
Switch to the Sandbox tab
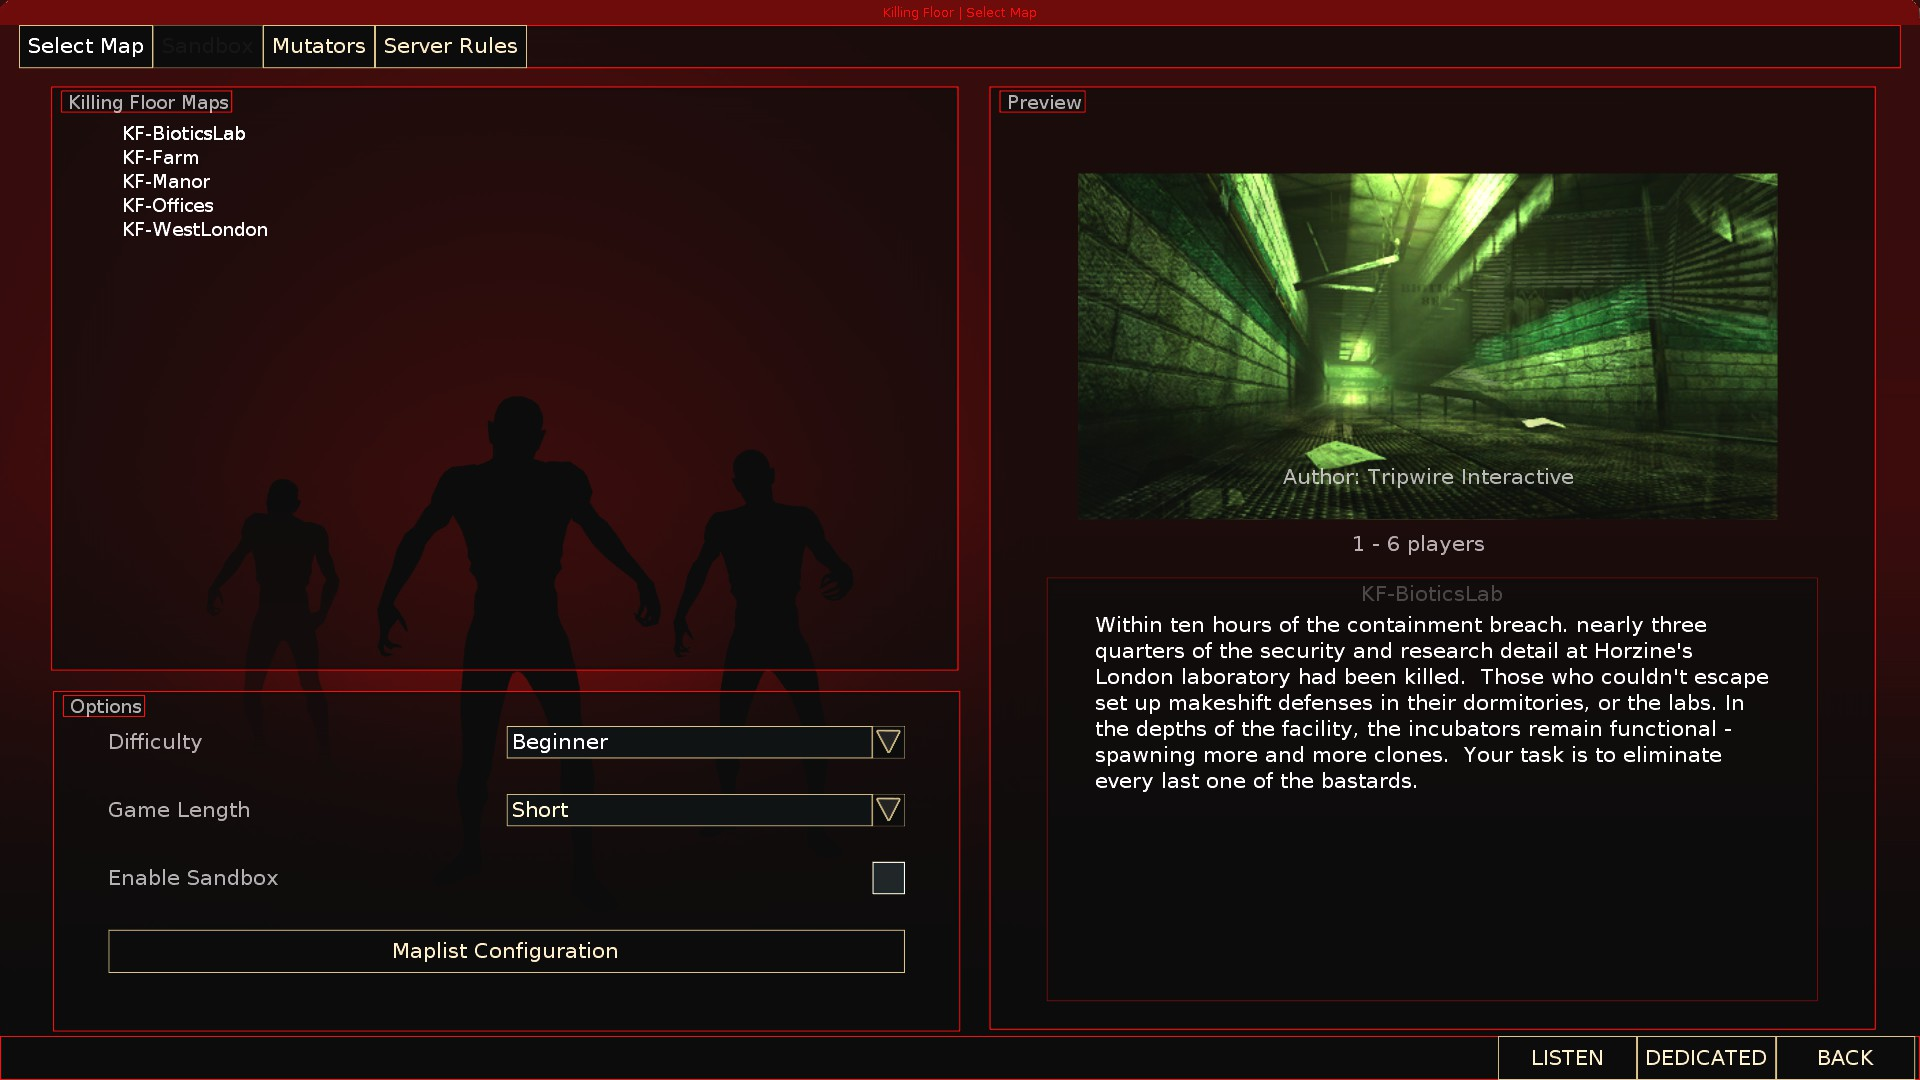click(208, 46)
